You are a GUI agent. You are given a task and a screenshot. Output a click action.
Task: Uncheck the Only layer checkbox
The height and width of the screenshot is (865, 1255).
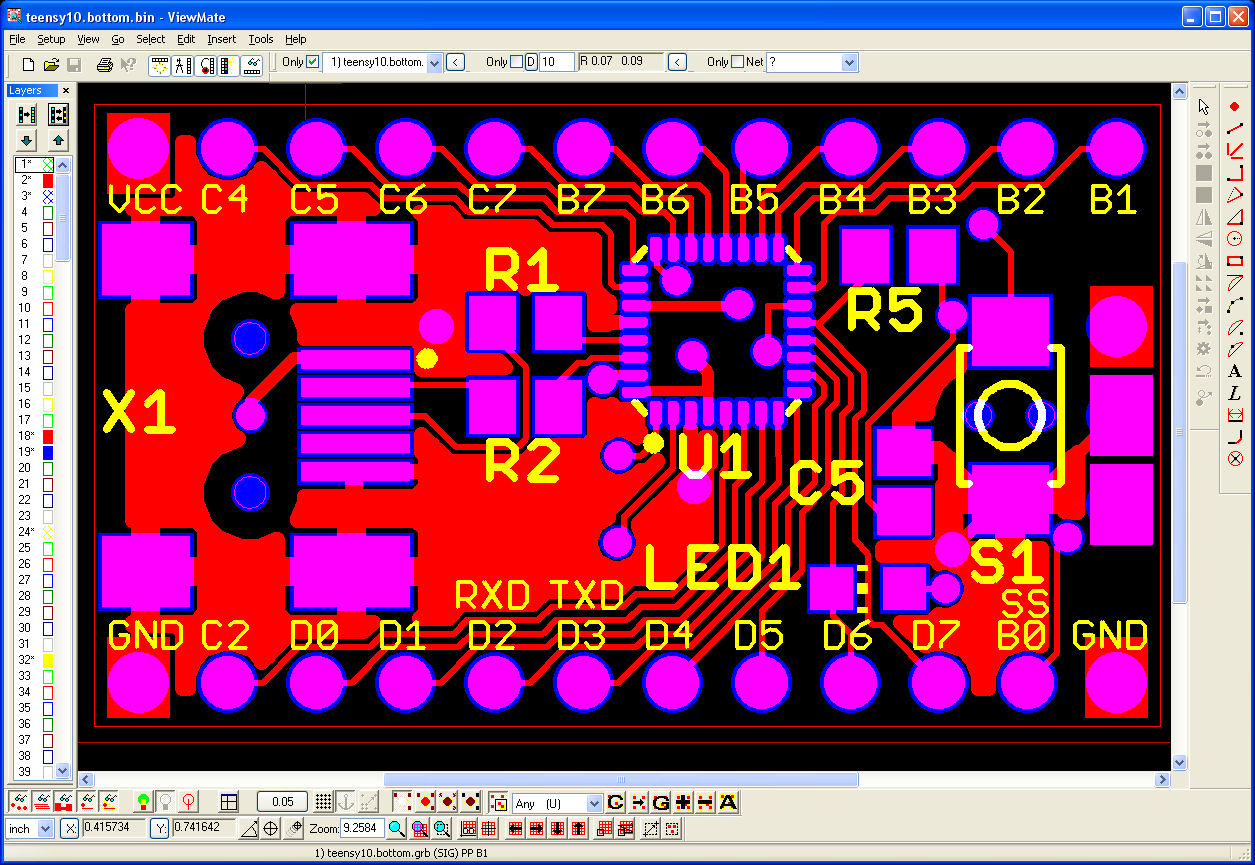coord(313,62)
